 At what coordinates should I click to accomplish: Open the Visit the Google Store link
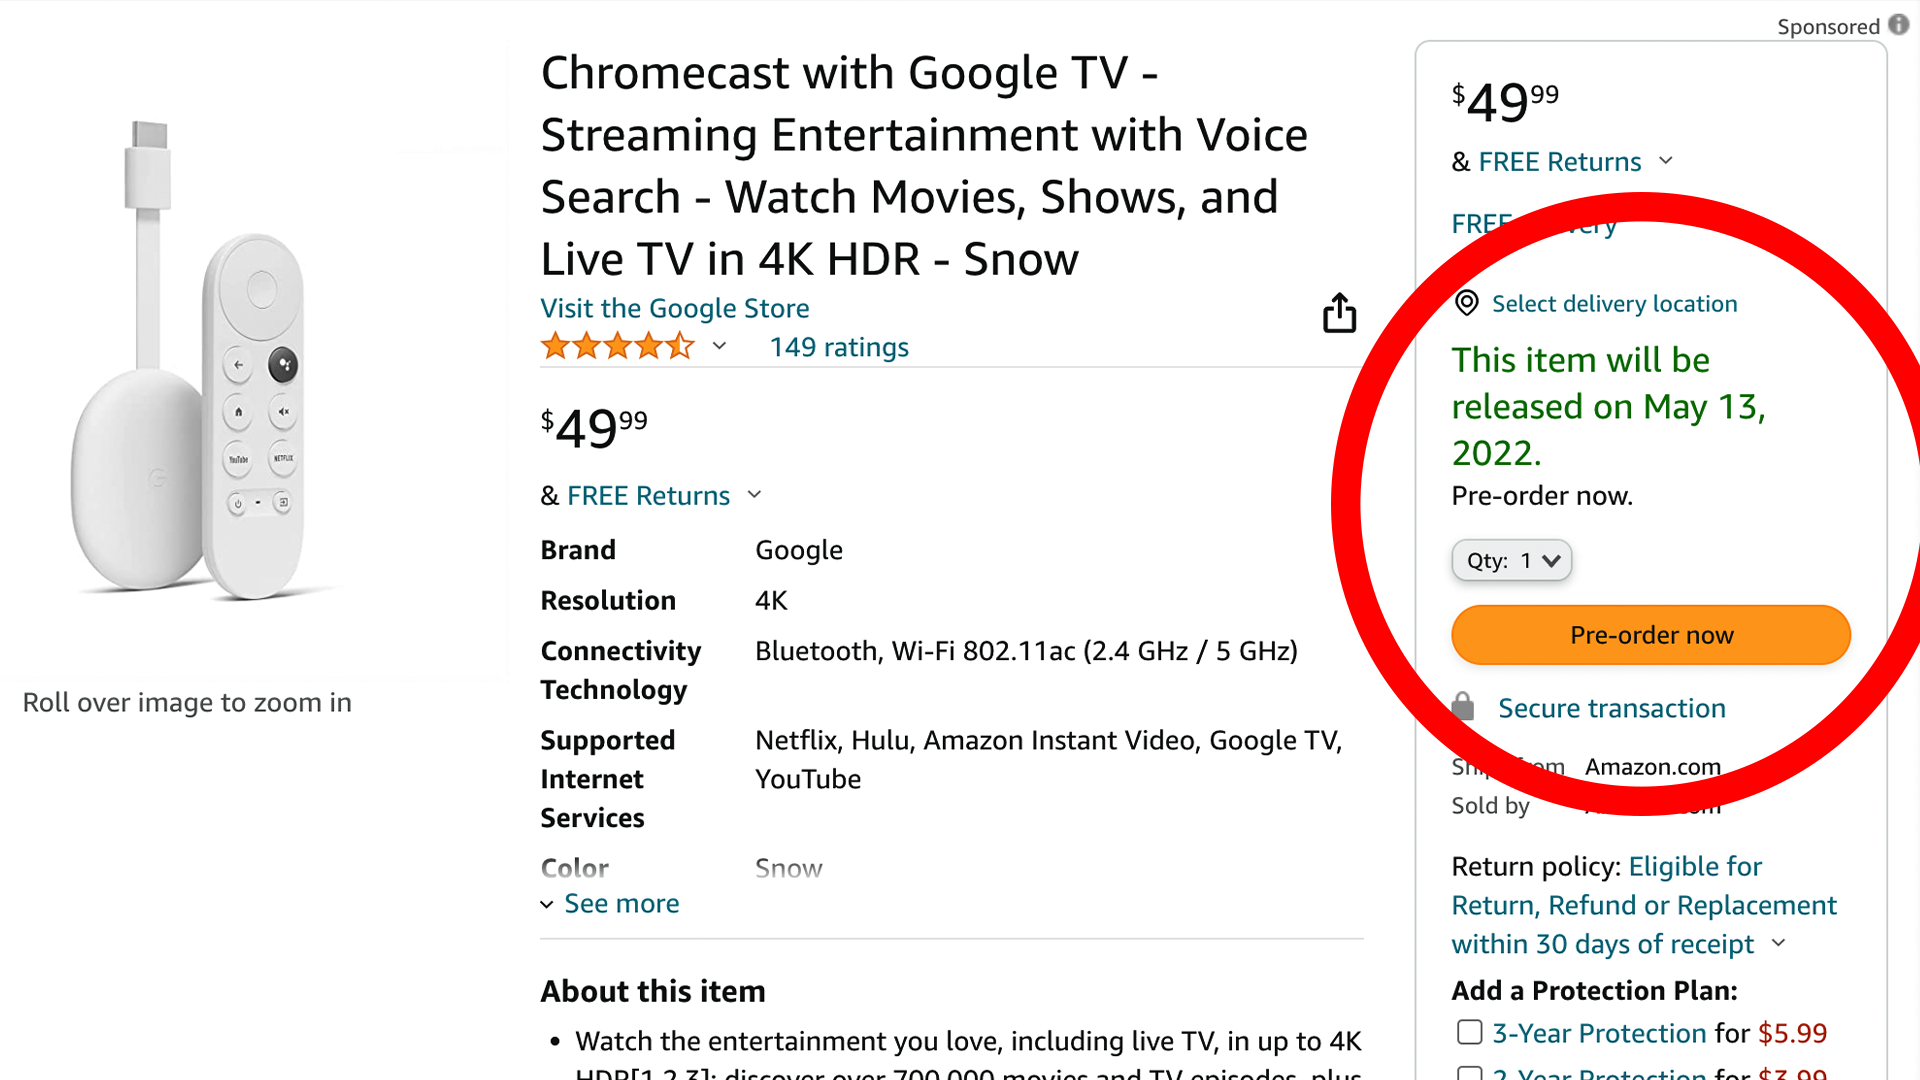click(x=674, y=308)
